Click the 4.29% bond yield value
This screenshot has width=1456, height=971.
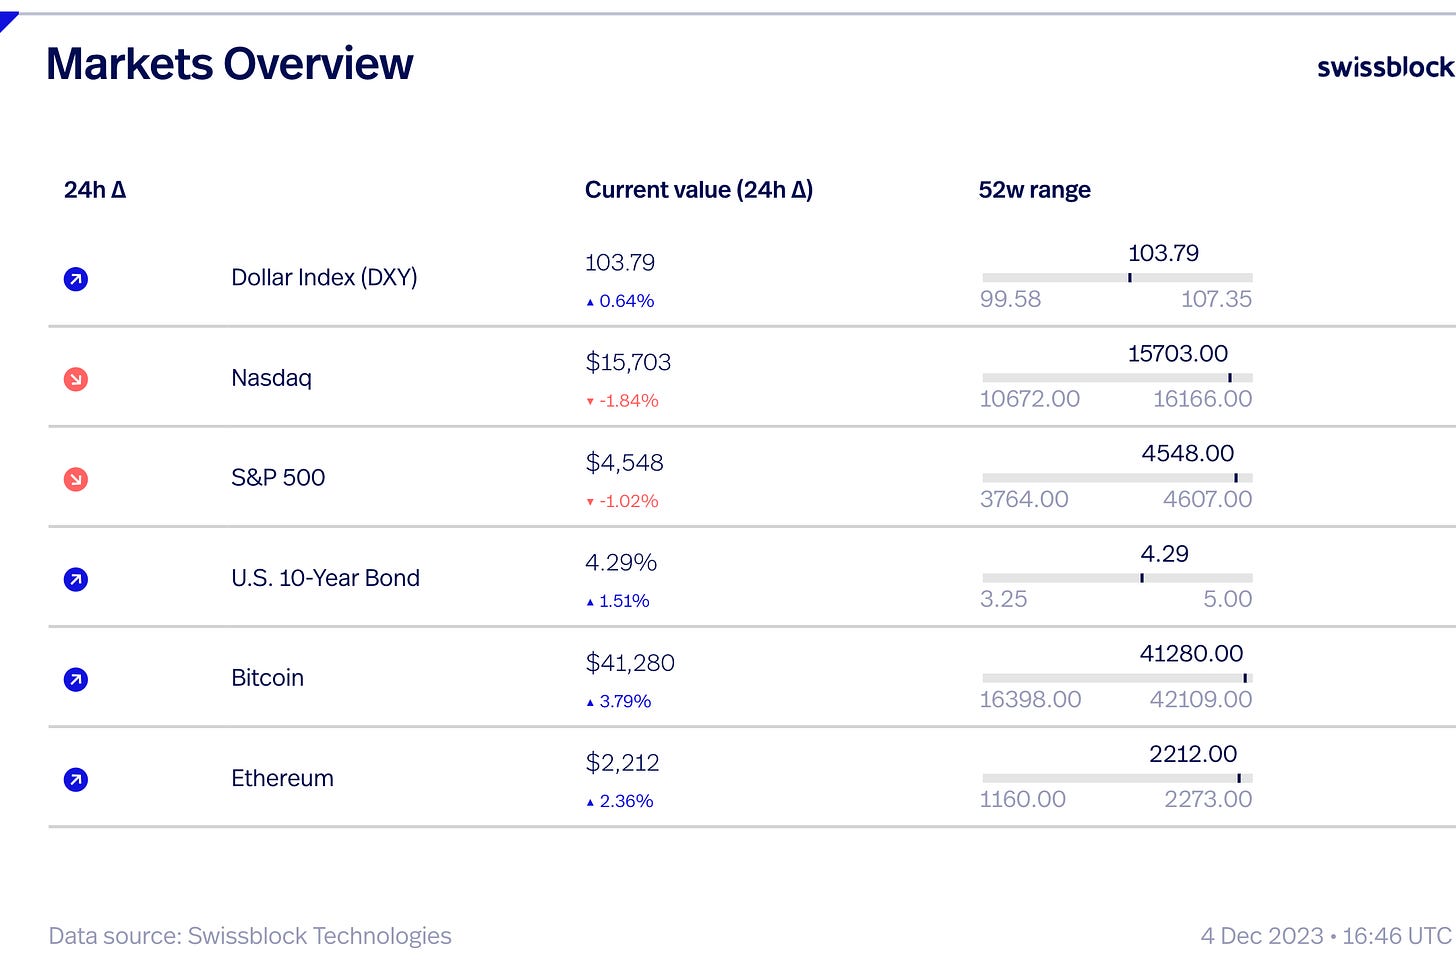621,562
